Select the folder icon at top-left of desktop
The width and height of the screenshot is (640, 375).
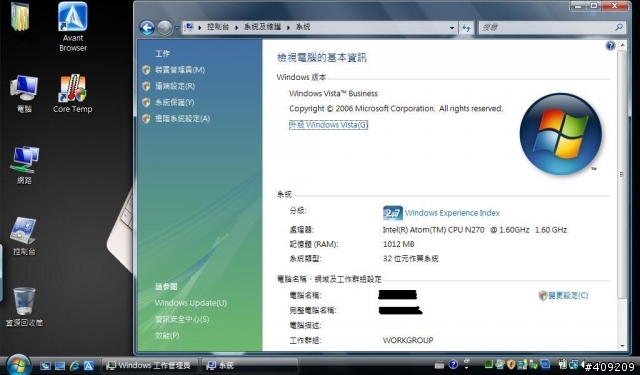[x=20, y=16]
